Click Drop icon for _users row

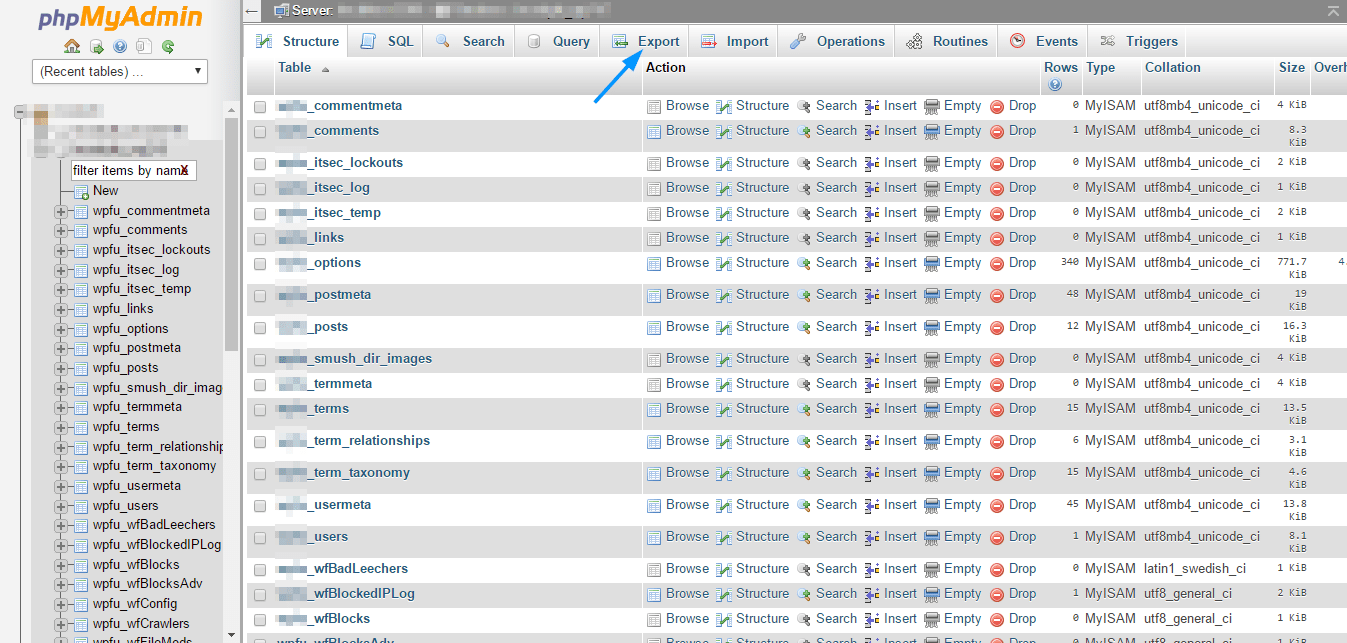click(x=997, y=537)
